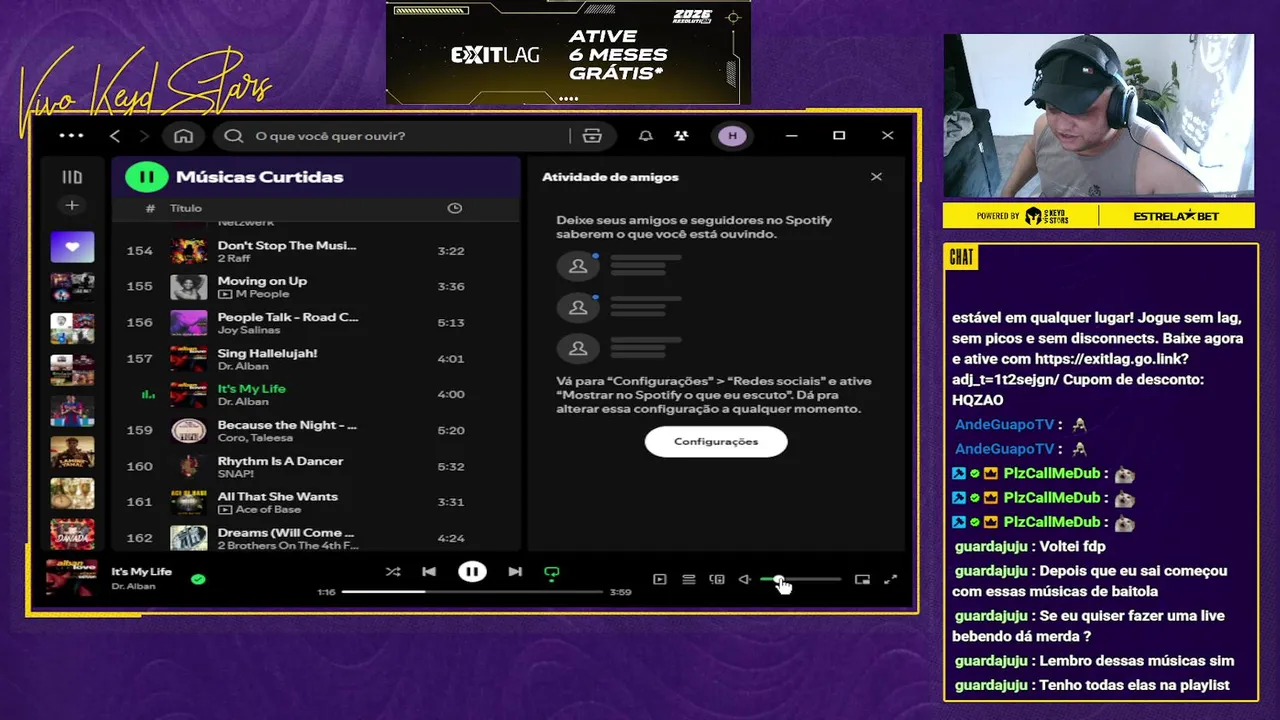
Task: Toggle liked checkmark for 'It's My Life'
Action: pyautogui.click(x=198, y=579)
